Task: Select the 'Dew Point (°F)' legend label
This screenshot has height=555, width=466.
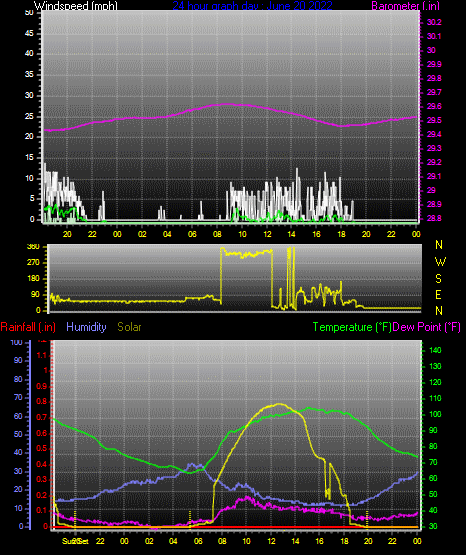Action: [426, 327]
